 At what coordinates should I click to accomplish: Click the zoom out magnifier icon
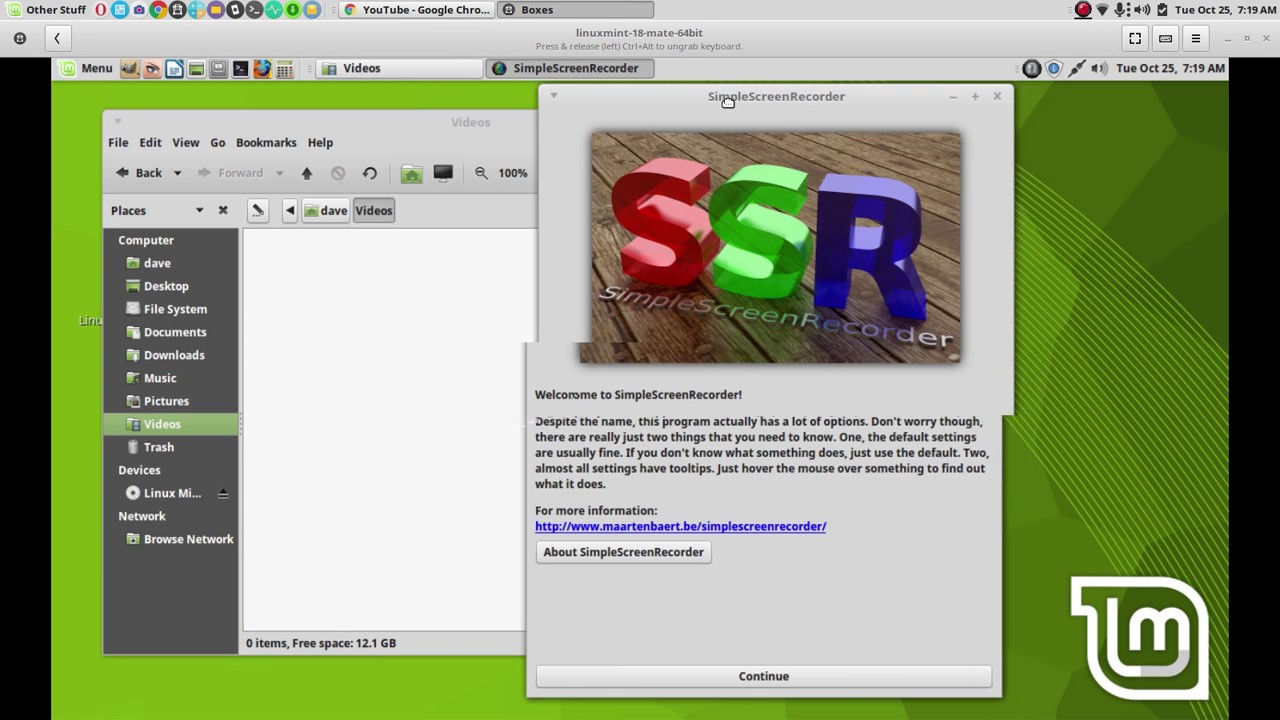481,173
